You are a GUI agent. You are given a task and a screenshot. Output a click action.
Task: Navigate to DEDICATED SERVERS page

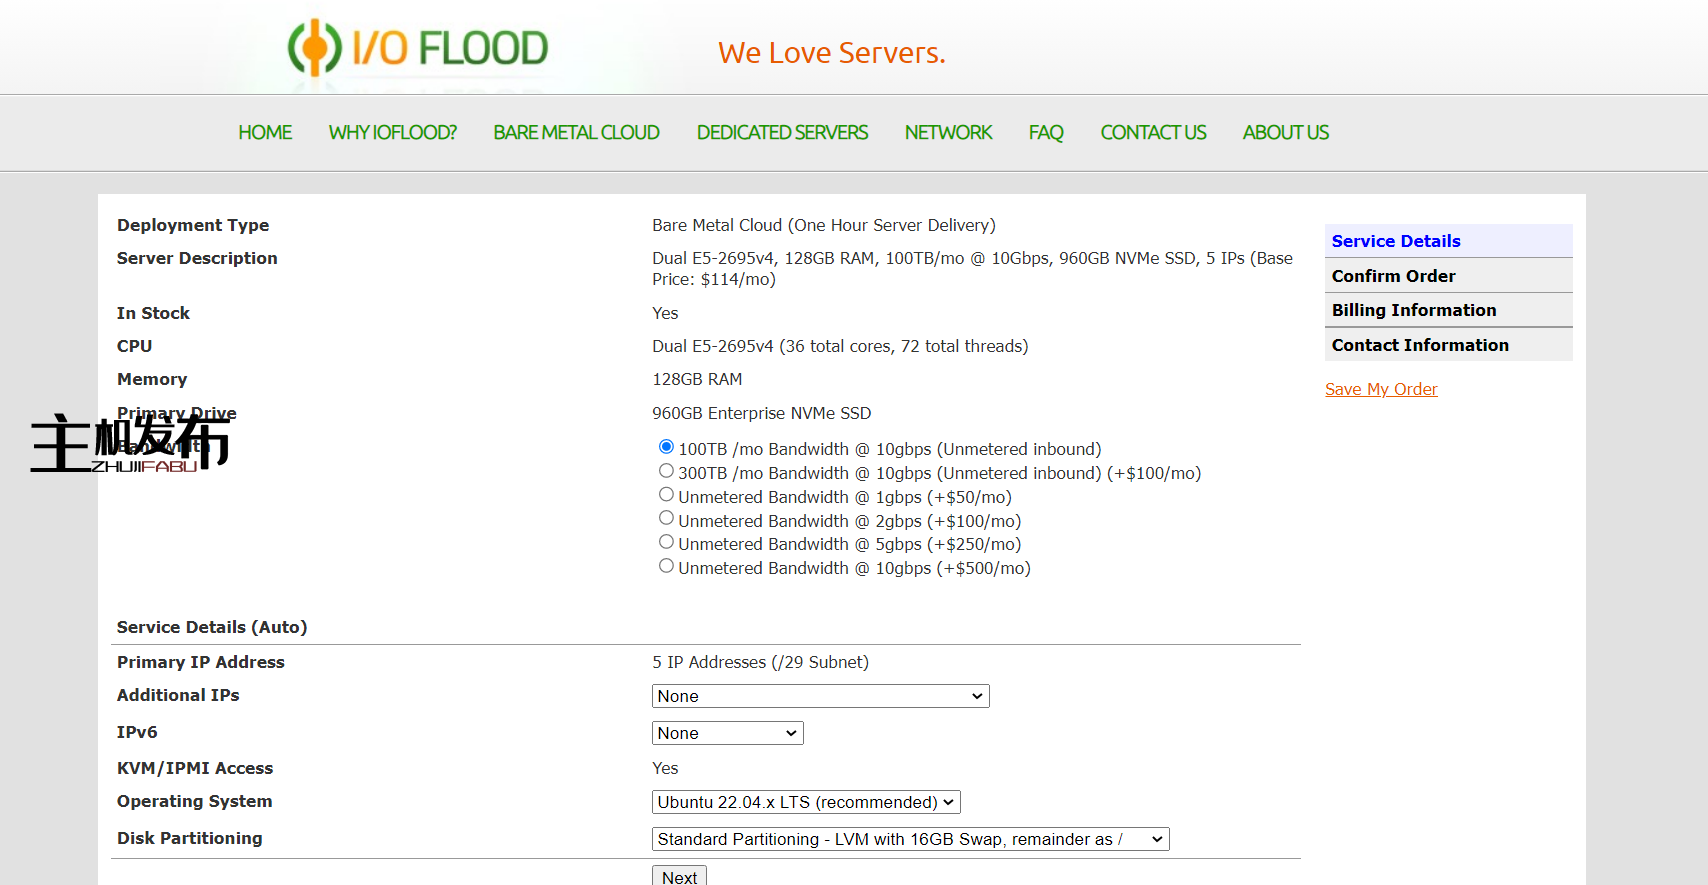click(x=782, y=133)
